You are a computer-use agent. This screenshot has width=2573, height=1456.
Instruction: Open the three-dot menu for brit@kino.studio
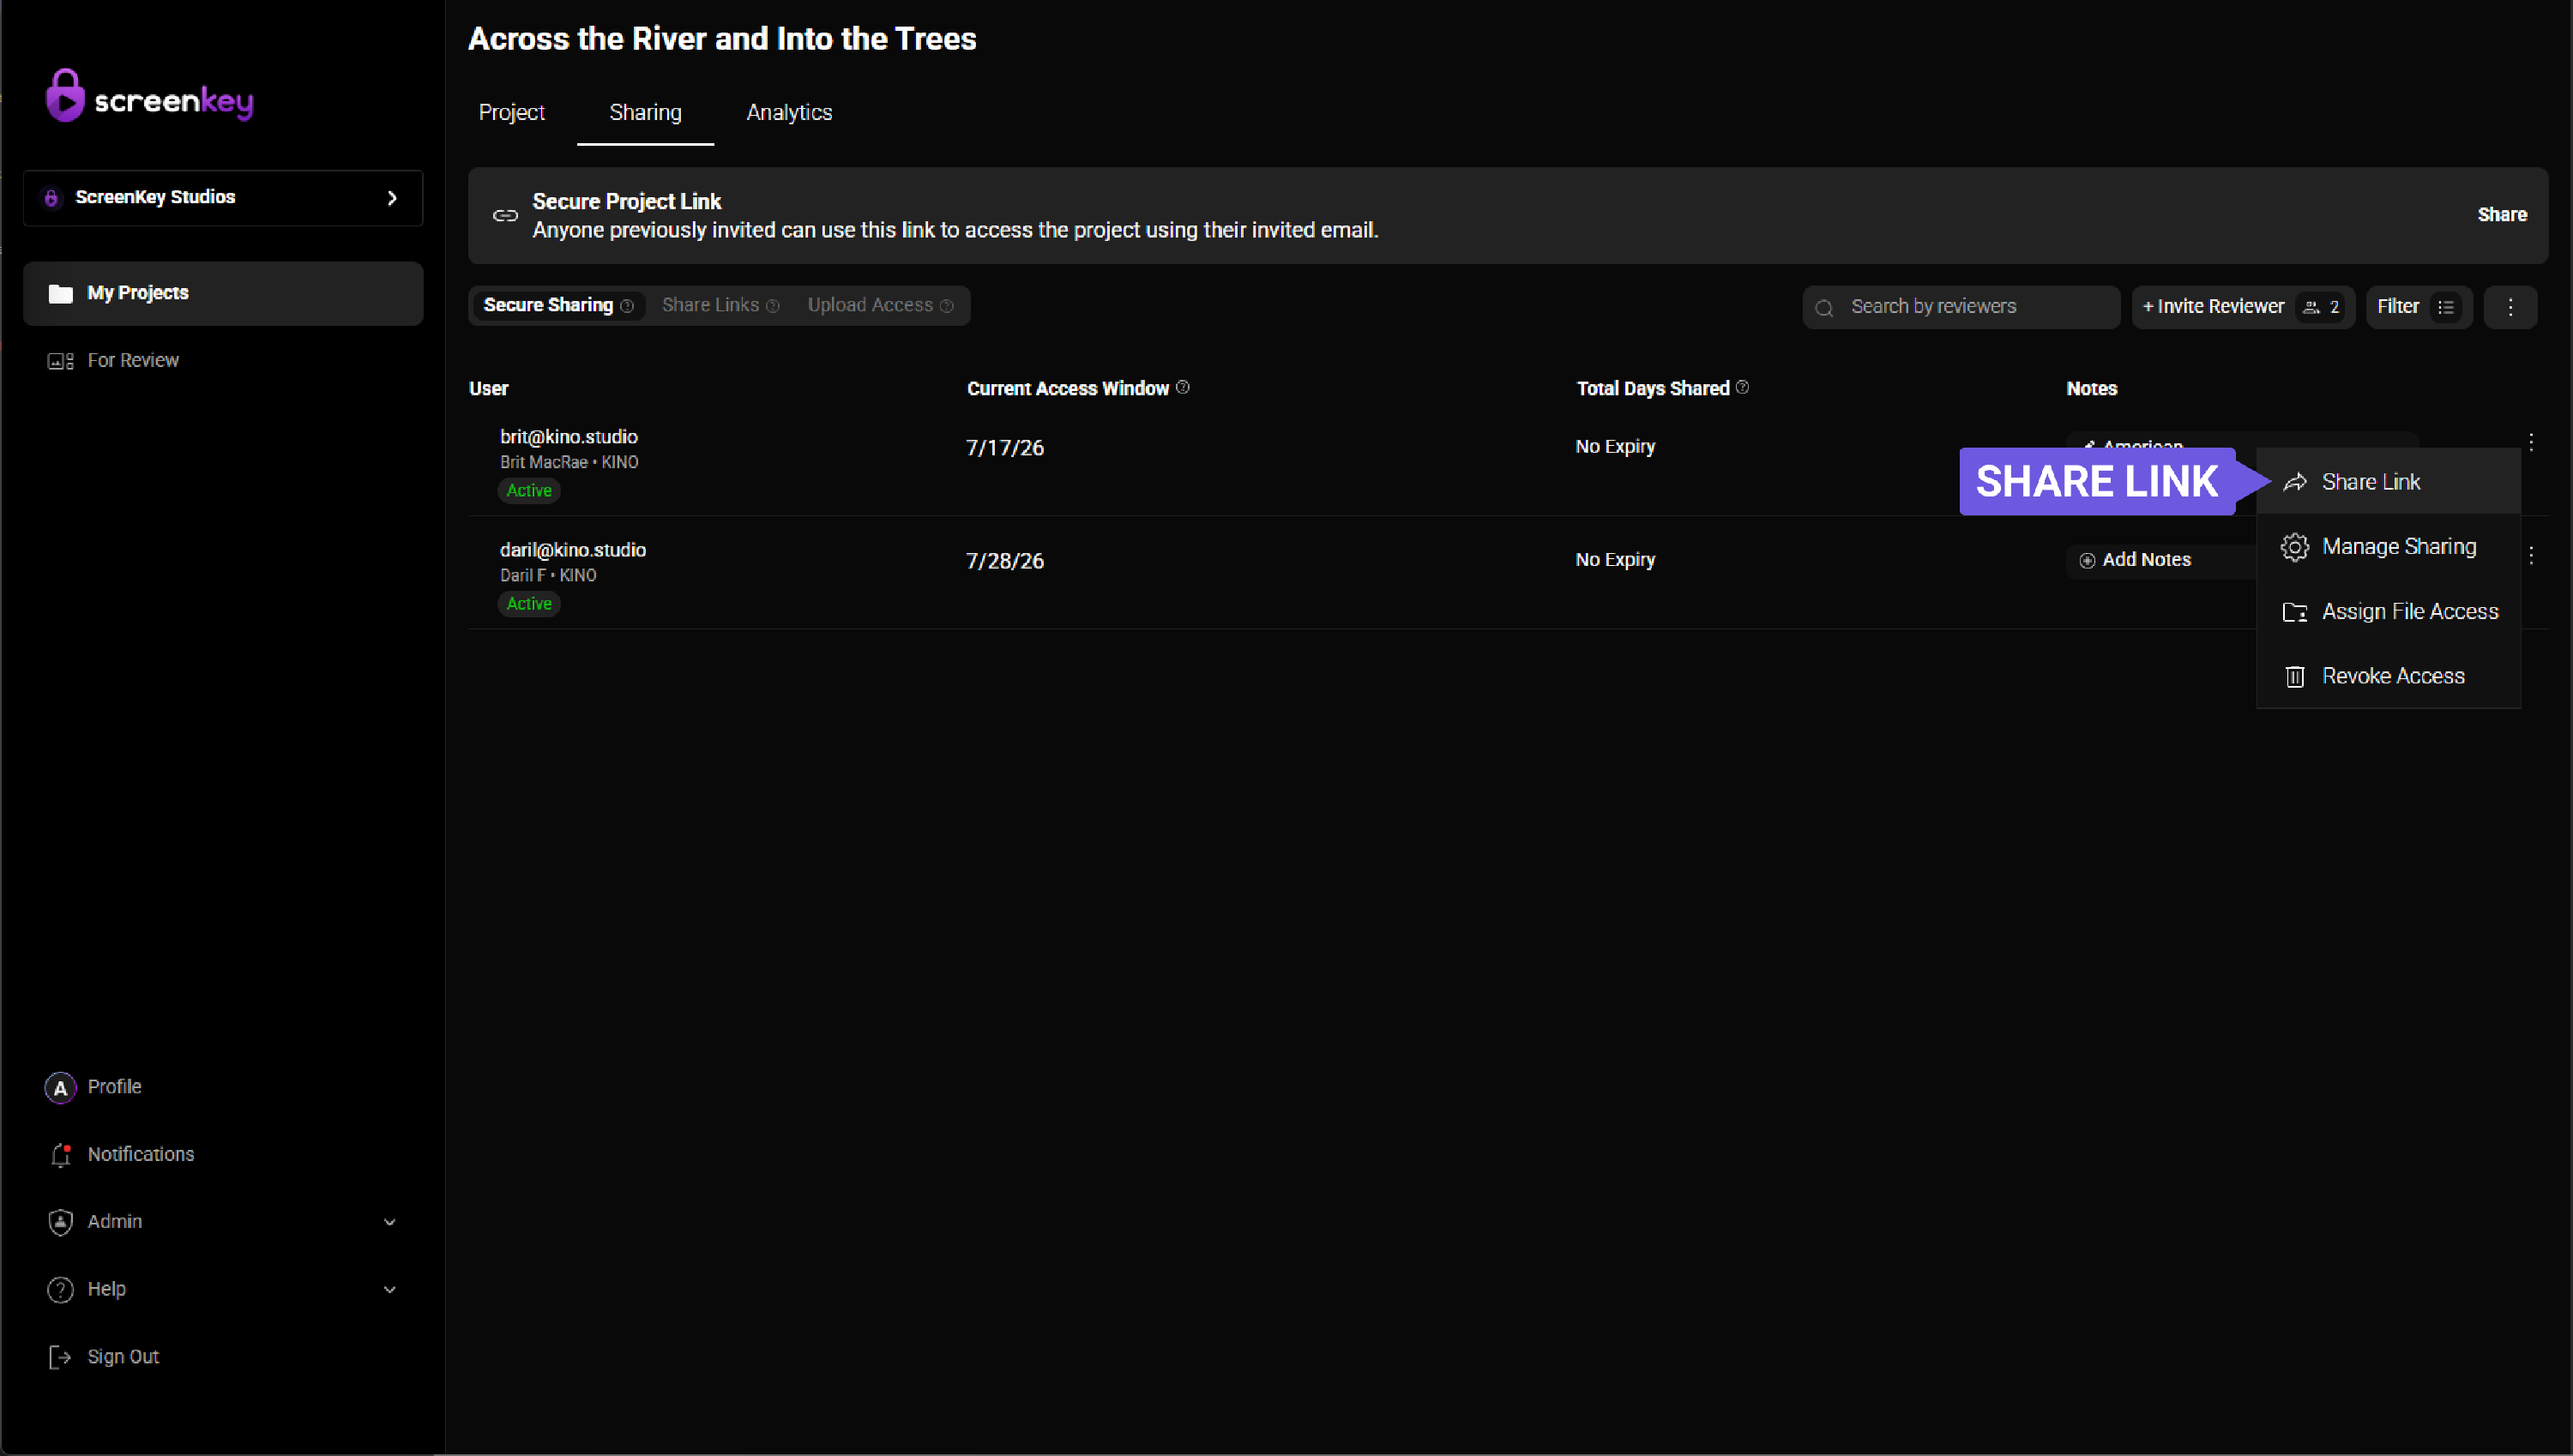click(2531, 442)
